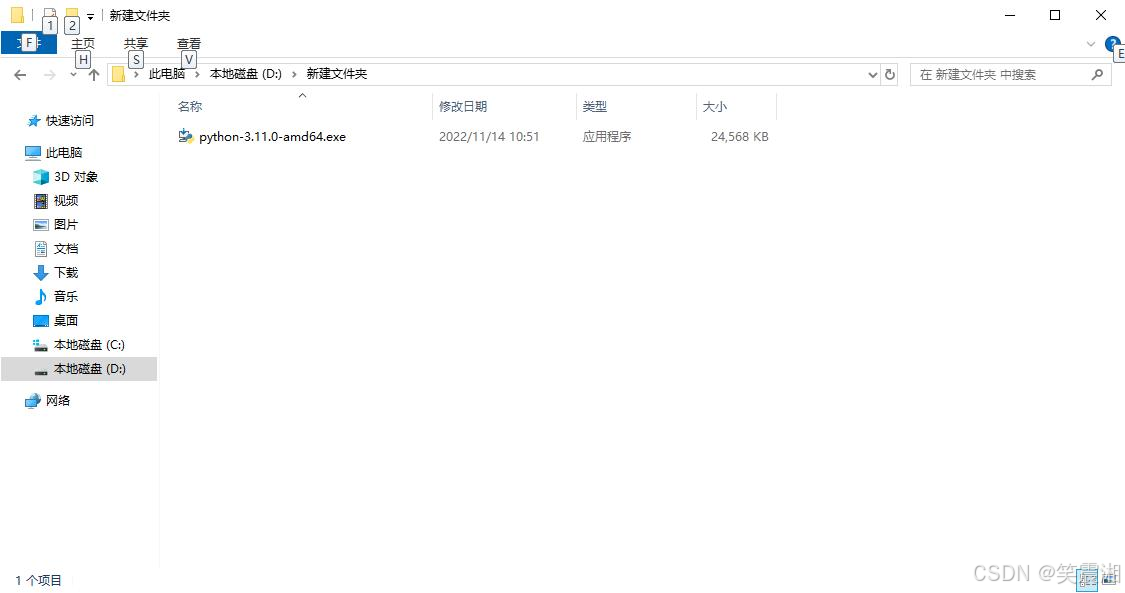Click the date 2022/11/14 10:51
The width and height of the screenshot is (1125, 593).
[489, 136]
